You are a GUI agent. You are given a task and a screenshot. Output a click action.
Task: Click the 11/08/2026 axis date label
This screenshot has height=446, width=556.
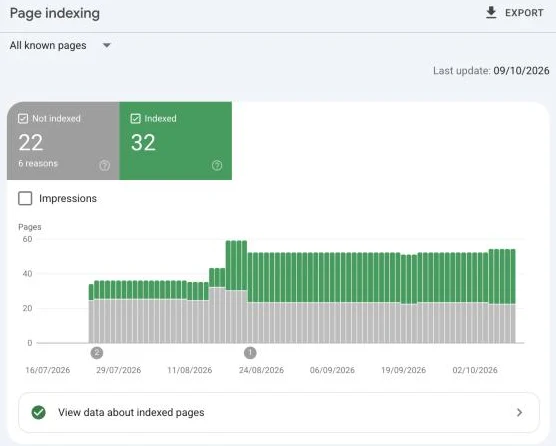pos(190,370)
